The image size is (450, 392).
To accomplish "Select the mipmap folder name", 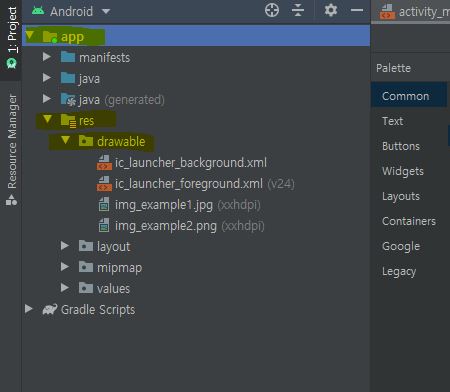I will pos(119,268).
